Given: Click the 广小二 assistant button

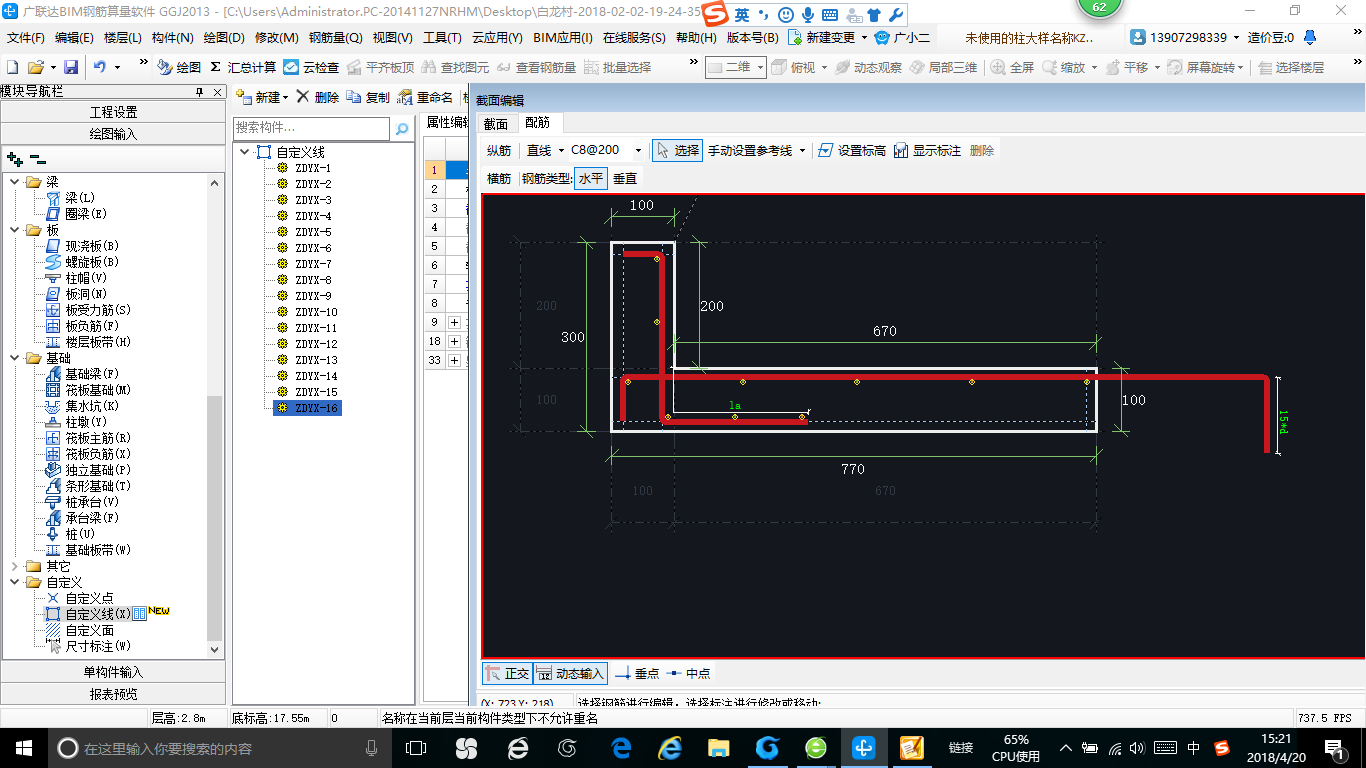Looking at the screenshot, I should pyautogui.click(x=902, y=38).
